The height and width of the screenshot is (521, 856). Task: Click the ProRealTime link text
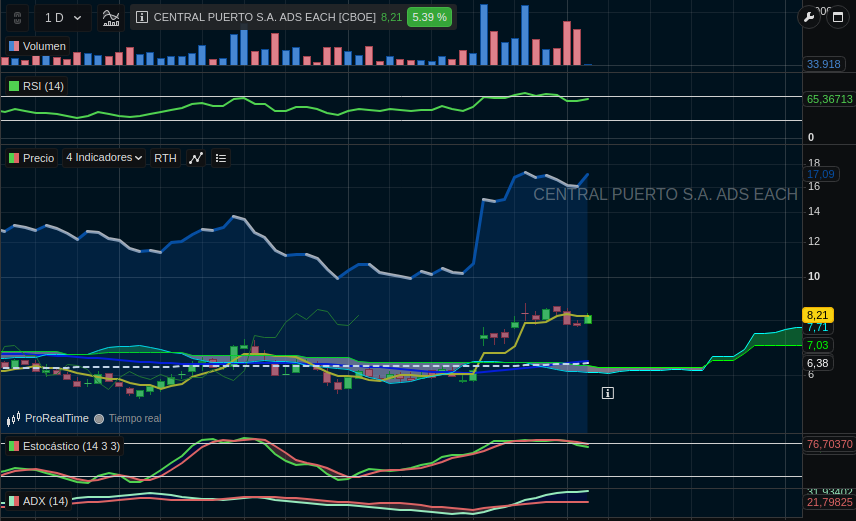pos(57,418)
